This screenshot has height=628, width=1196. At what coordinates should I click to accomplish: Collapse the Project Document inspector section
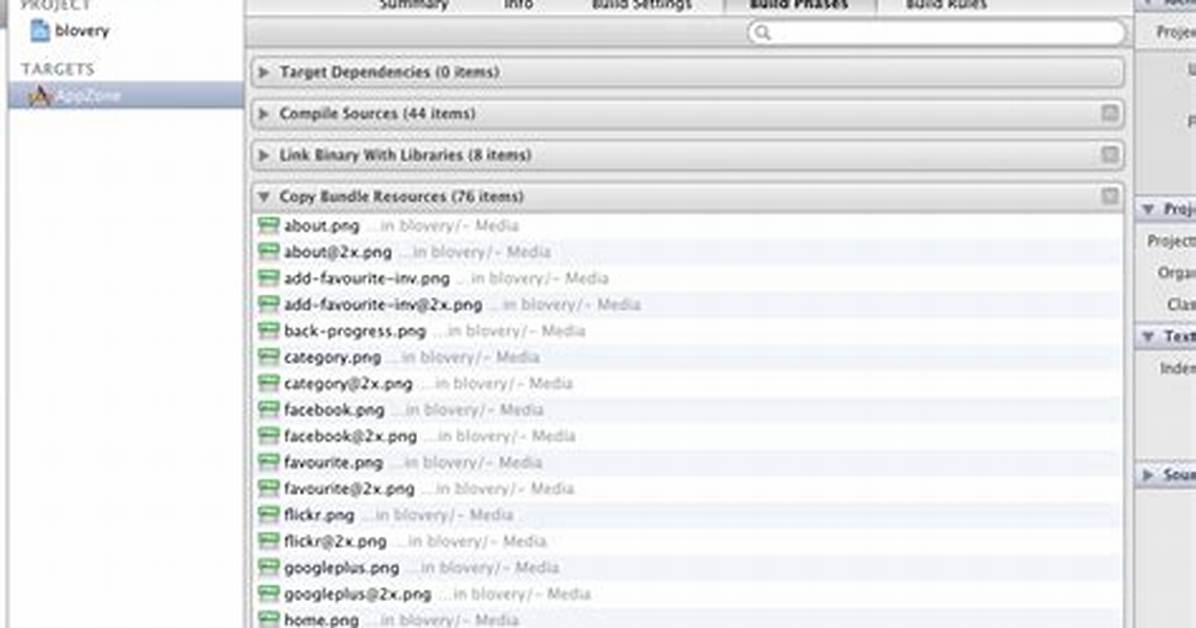tap(1148, 209)
